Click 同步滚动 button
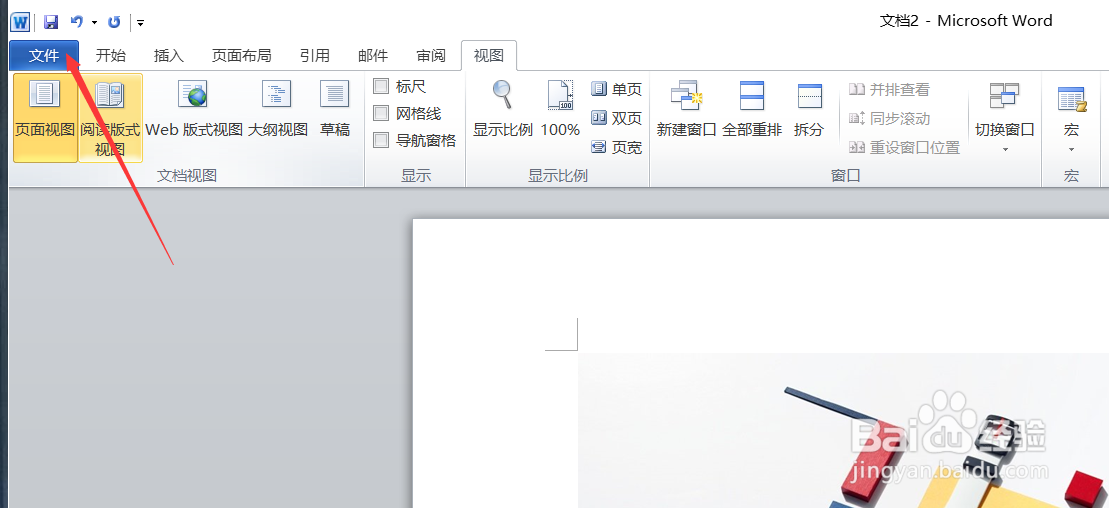1109x508 pixels. [889, 118]
